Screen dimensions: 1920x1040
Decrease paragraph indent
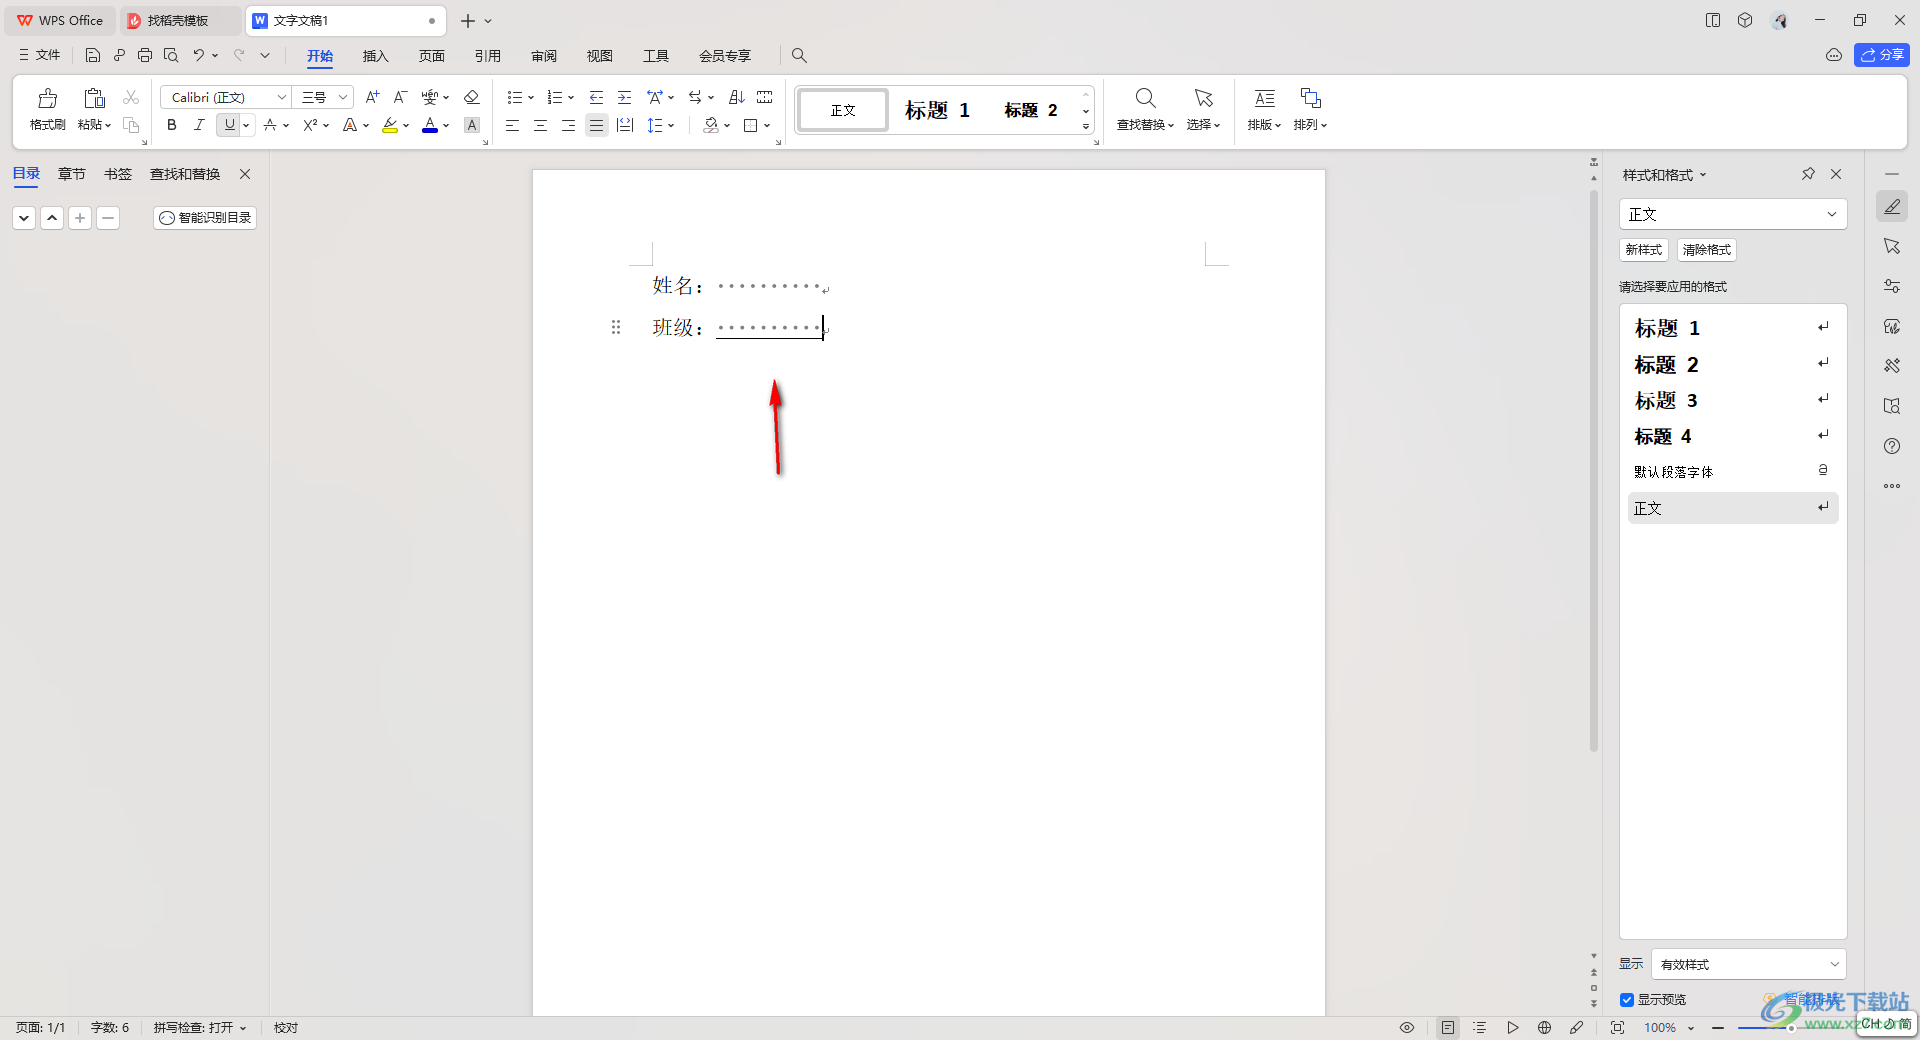596,97
